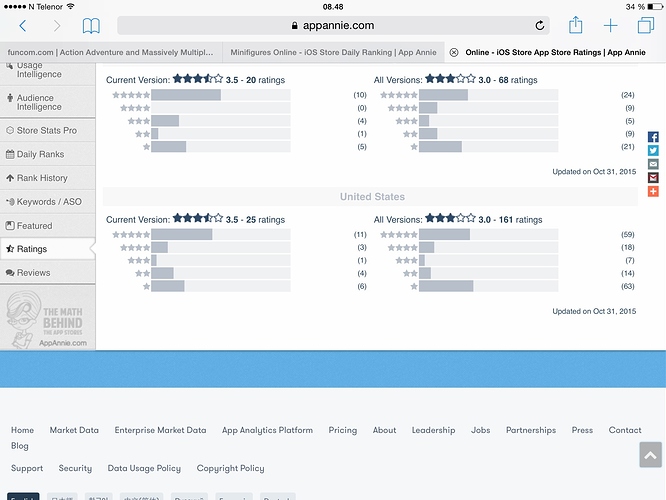Show all tabs overview icon

click(646, 25)
